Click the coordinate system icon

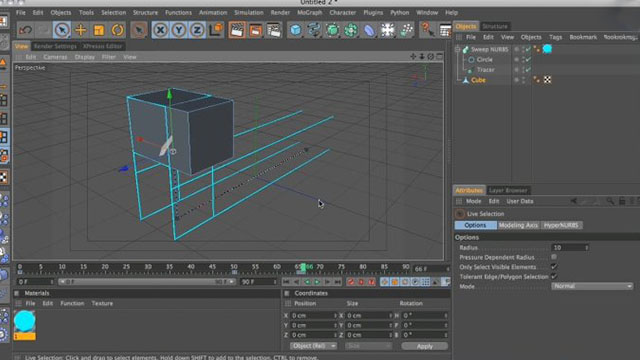point(216,29)
